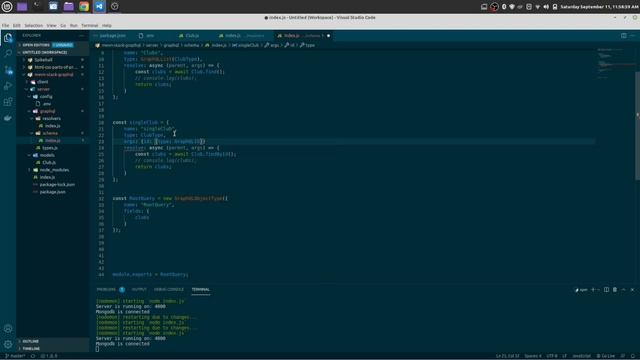This screenshot has width=640, height=360.
Task: Switch to the package.json editor tab
Action: 110,36
